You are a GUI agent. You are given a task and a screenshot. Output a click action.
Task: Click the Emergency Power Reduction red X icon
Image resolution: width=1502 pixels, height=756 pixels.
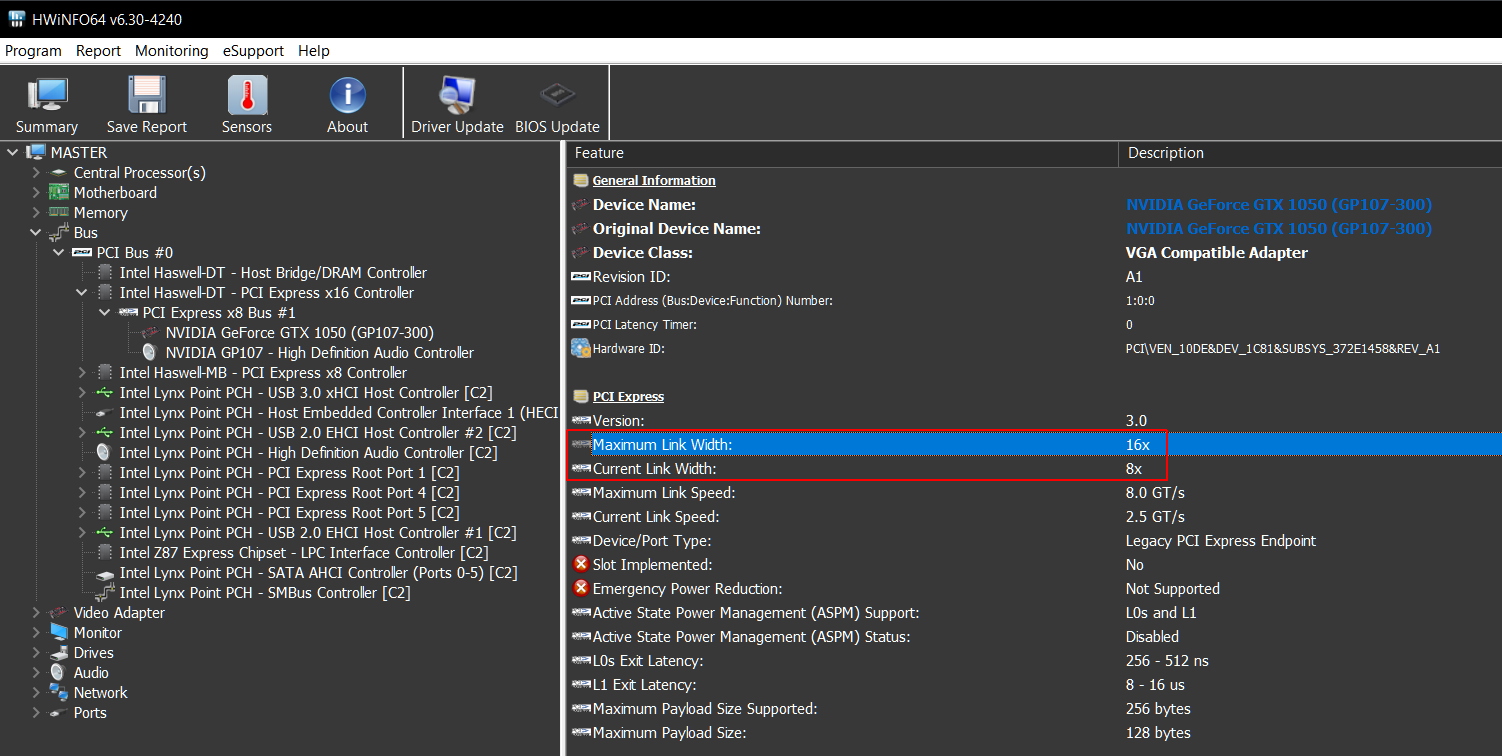click(581, 588)
